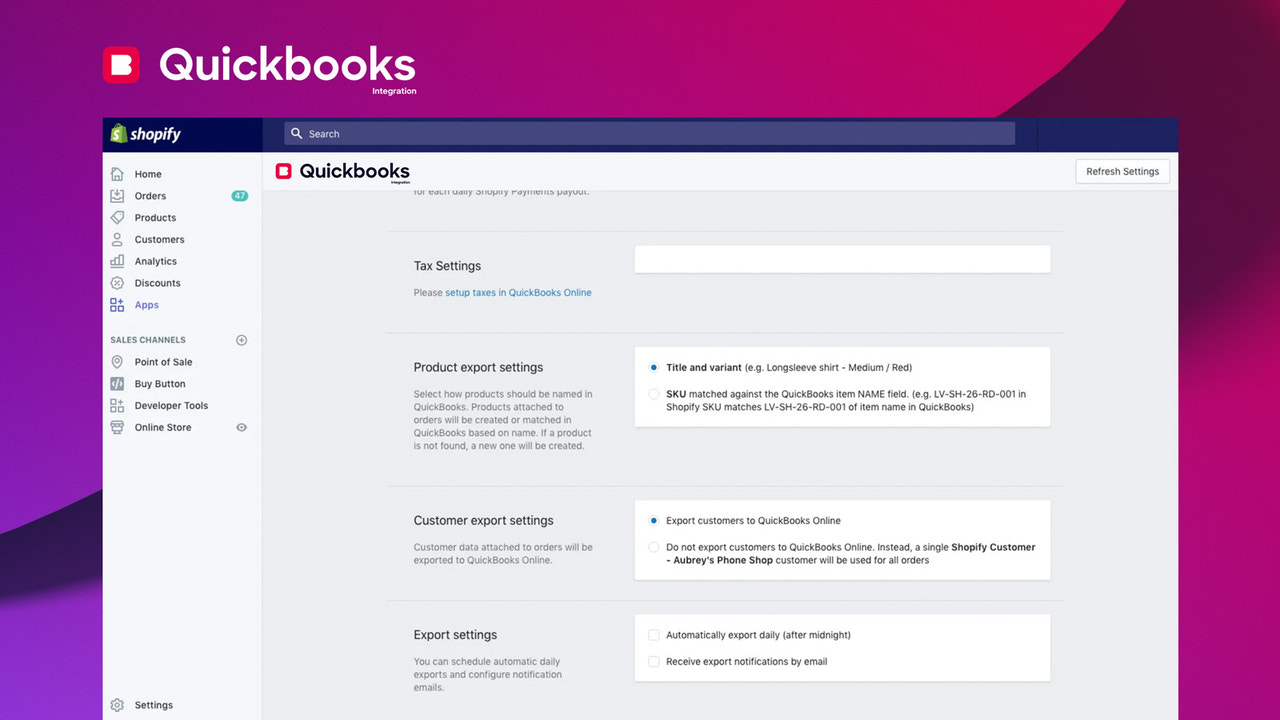The image size is (1280, 720).
Task: Open the Tax Settings dropdown field
Action: point(841,258)
